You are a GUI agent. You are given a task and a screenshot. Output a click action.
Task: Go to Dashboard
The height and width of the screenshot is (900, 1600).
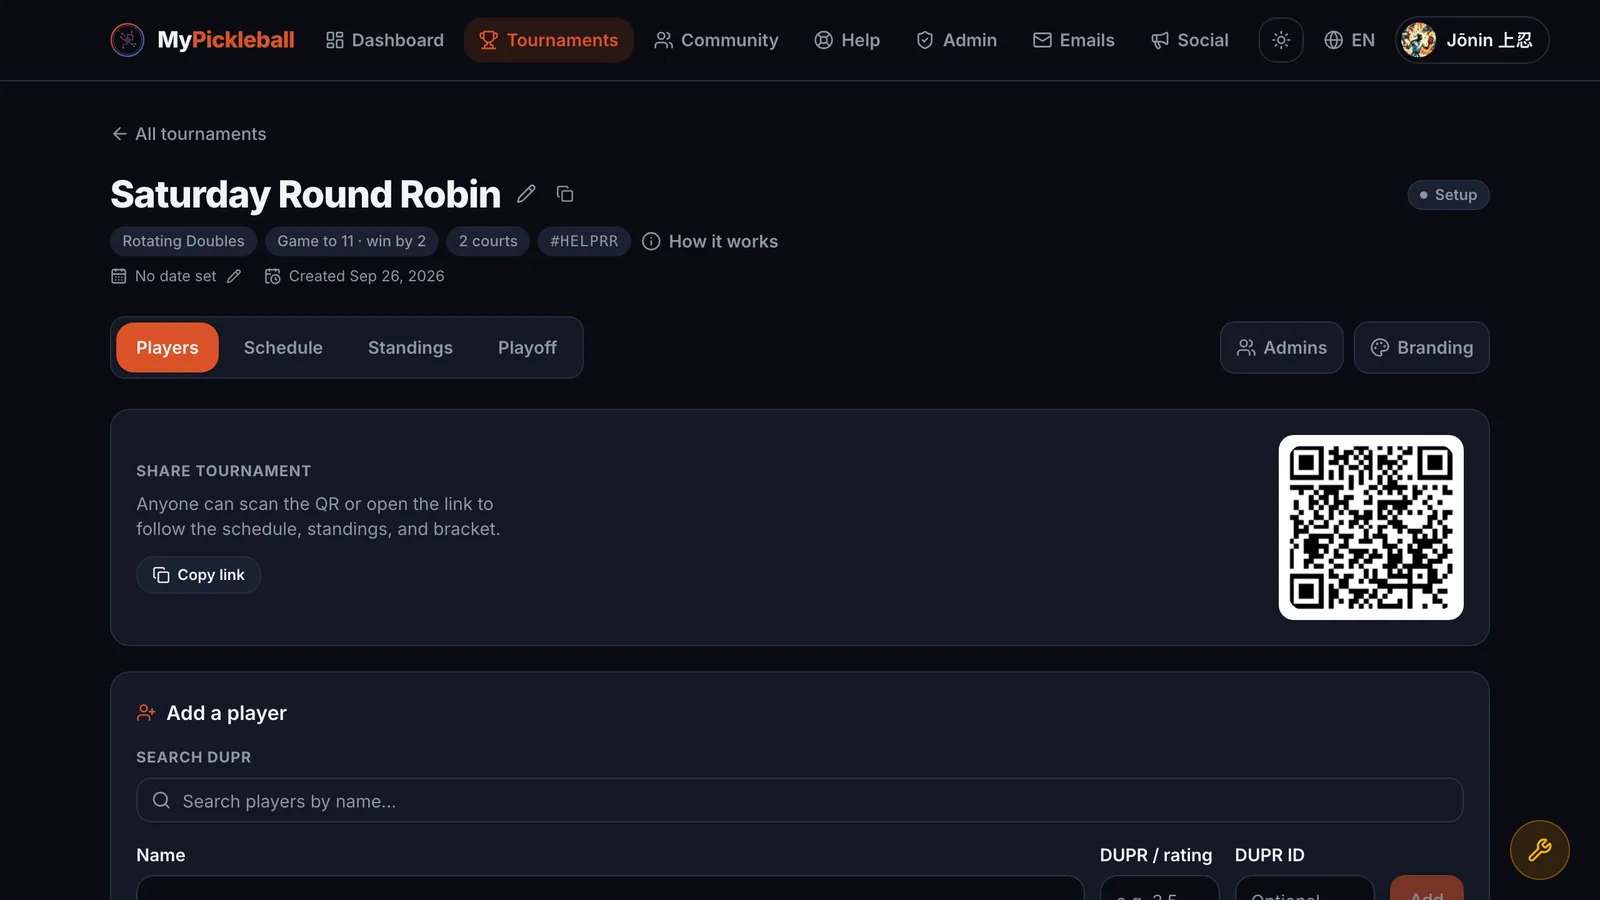pyautogui.click(x=385, y=40)
